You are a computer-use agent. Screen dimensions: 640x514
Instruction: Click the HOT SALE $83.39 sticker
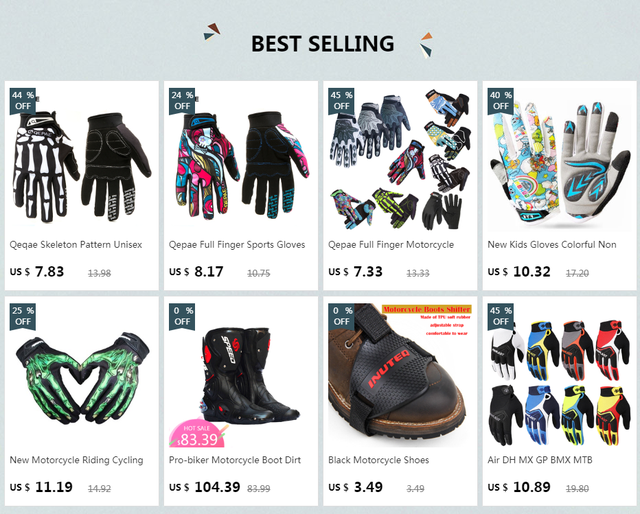(198, 435)
